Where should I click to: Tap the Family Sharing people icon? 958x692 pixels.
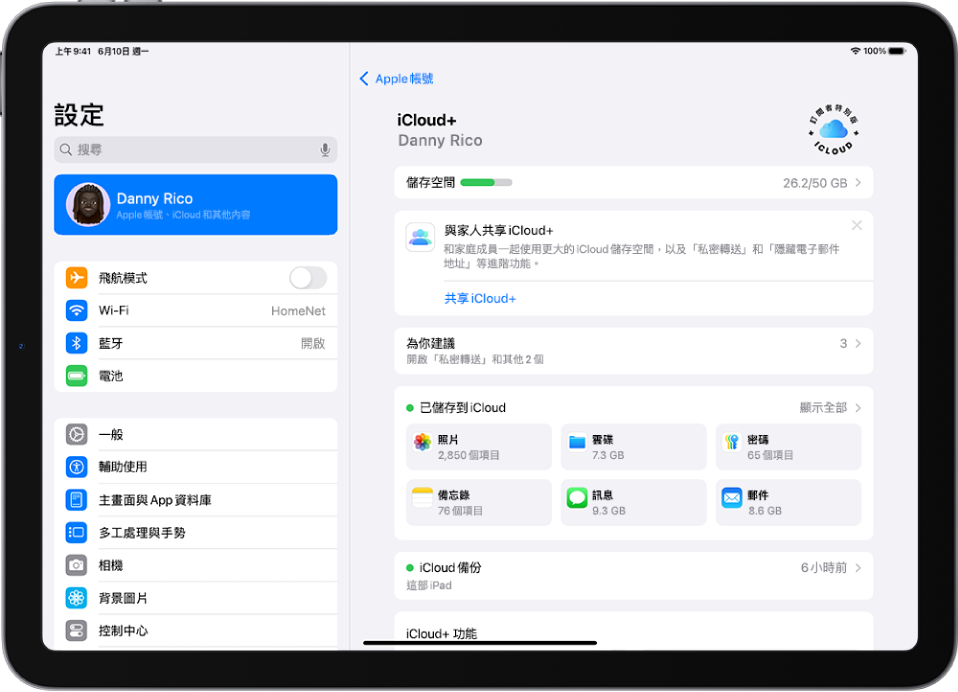[x=420, y=237]
